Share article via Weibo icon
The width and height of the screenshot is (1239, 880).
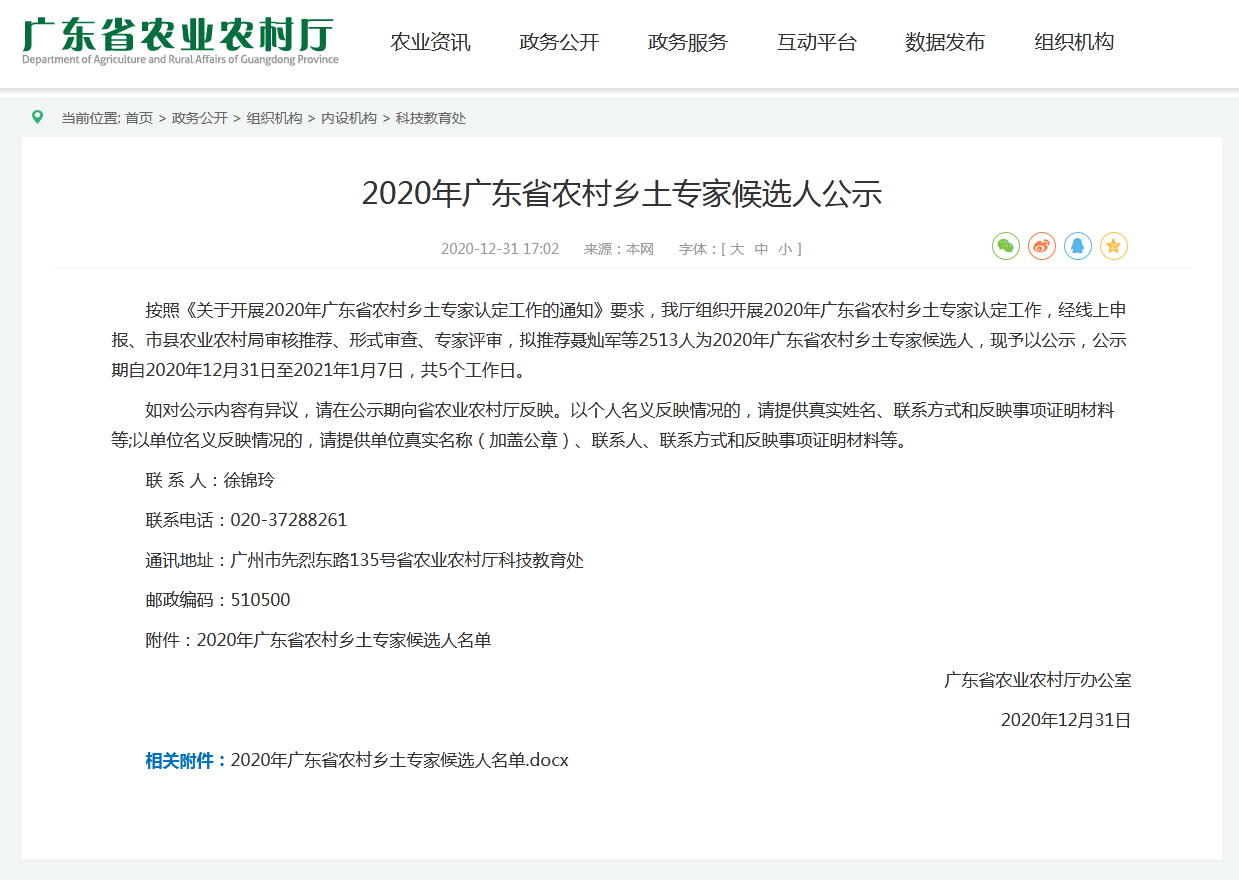(1042, 246)
